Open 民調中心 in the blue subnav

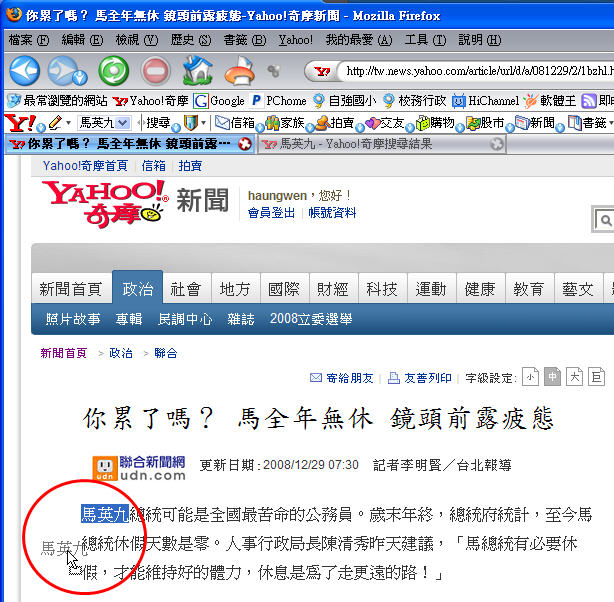[185, 319]
